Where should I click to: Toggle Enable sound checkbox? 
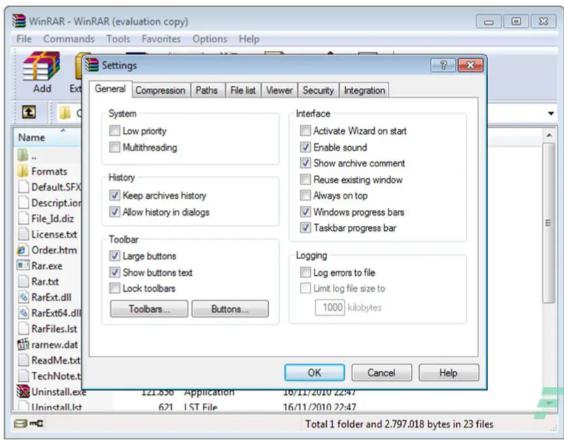305,147
